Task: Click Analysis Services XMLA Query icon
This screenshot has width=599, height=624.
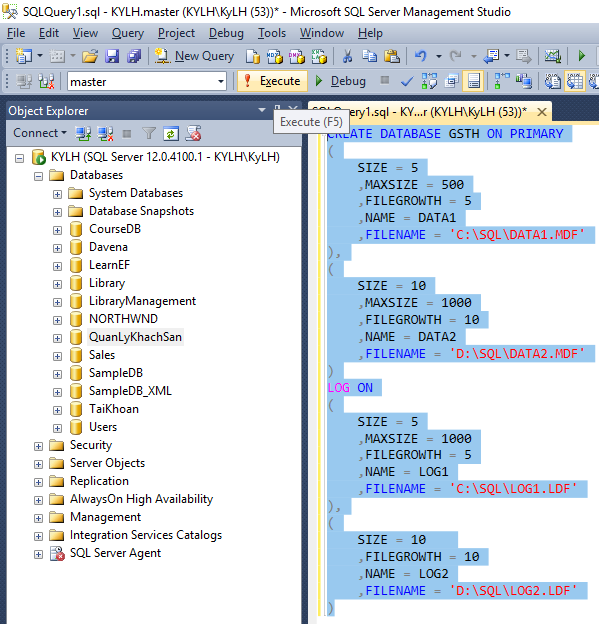Action: [319, 56]
